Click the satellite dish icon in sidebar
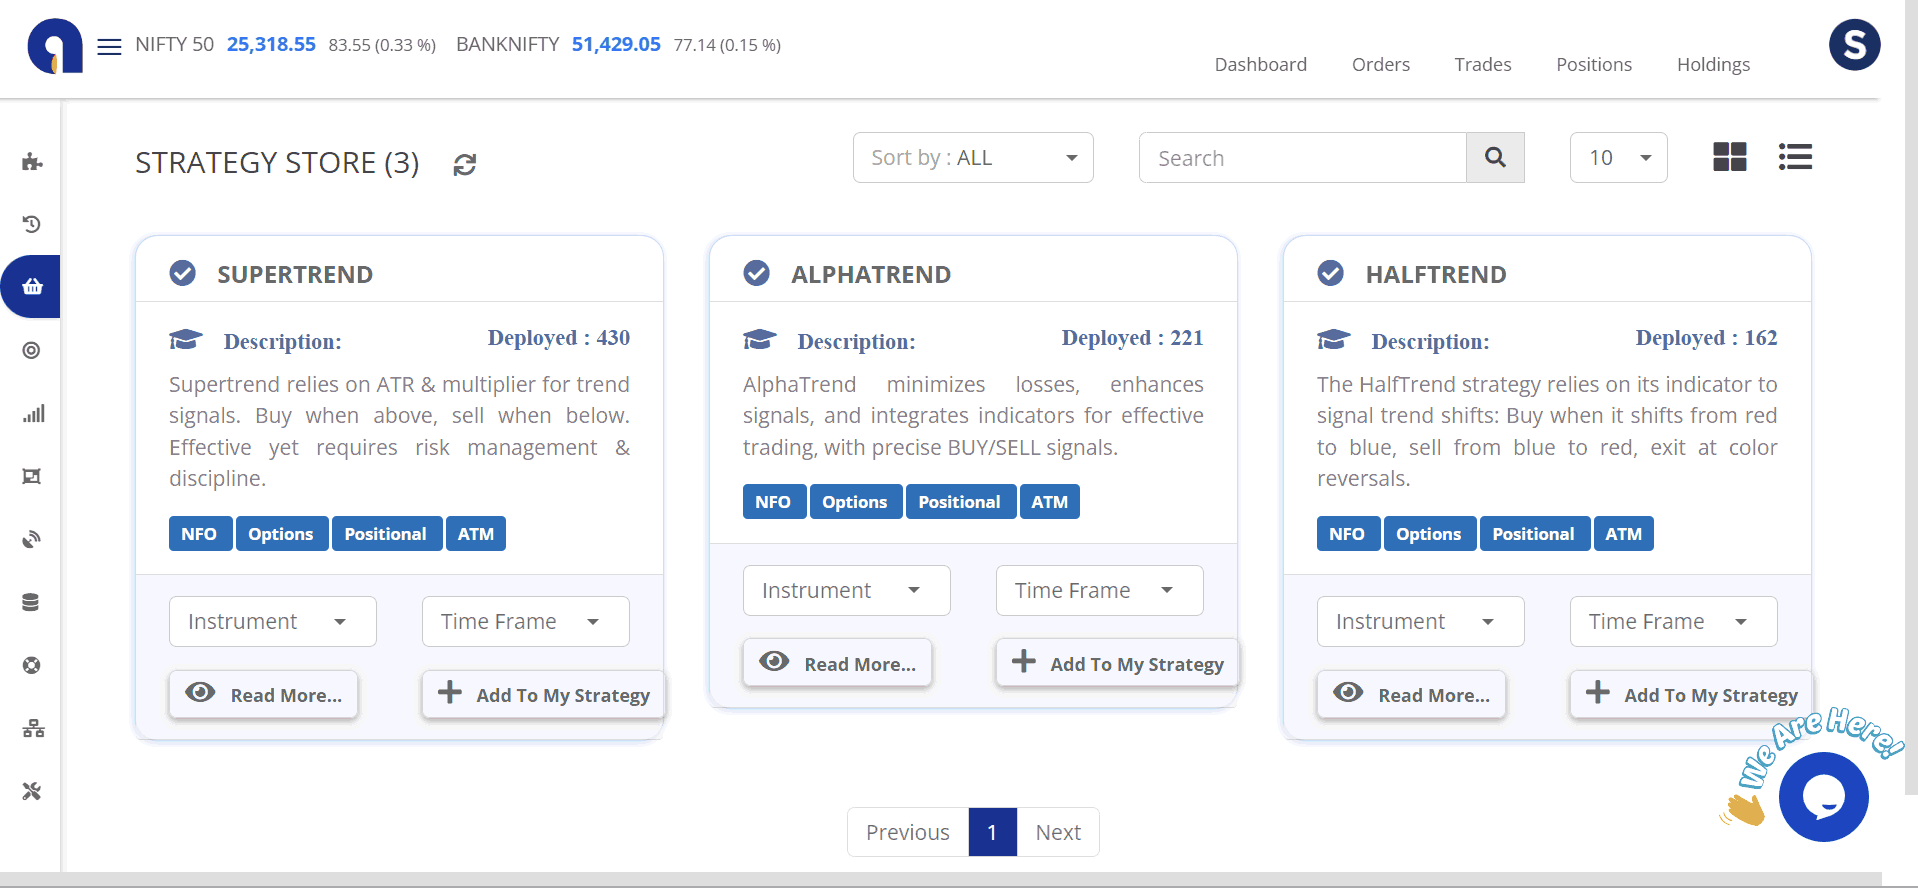 click(32, 539)
